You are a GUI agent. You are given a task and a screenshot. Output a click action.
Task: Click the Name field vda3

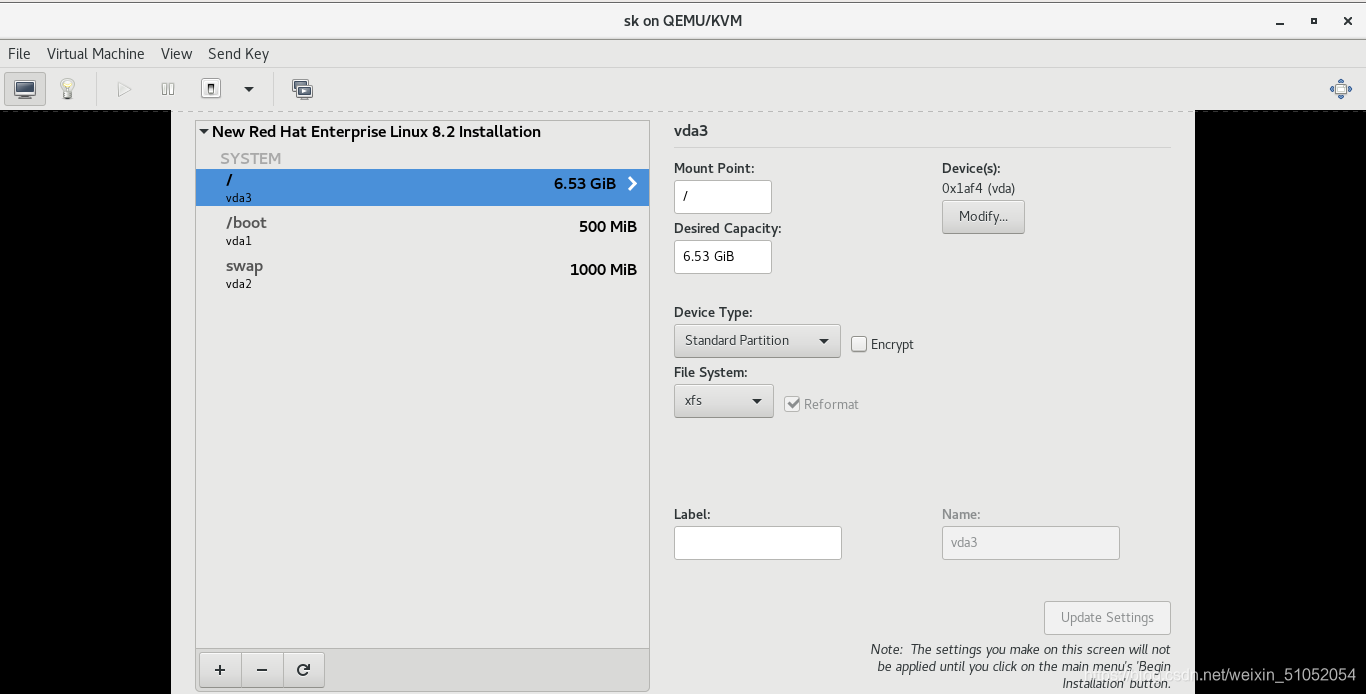(x=1031, y=543)
